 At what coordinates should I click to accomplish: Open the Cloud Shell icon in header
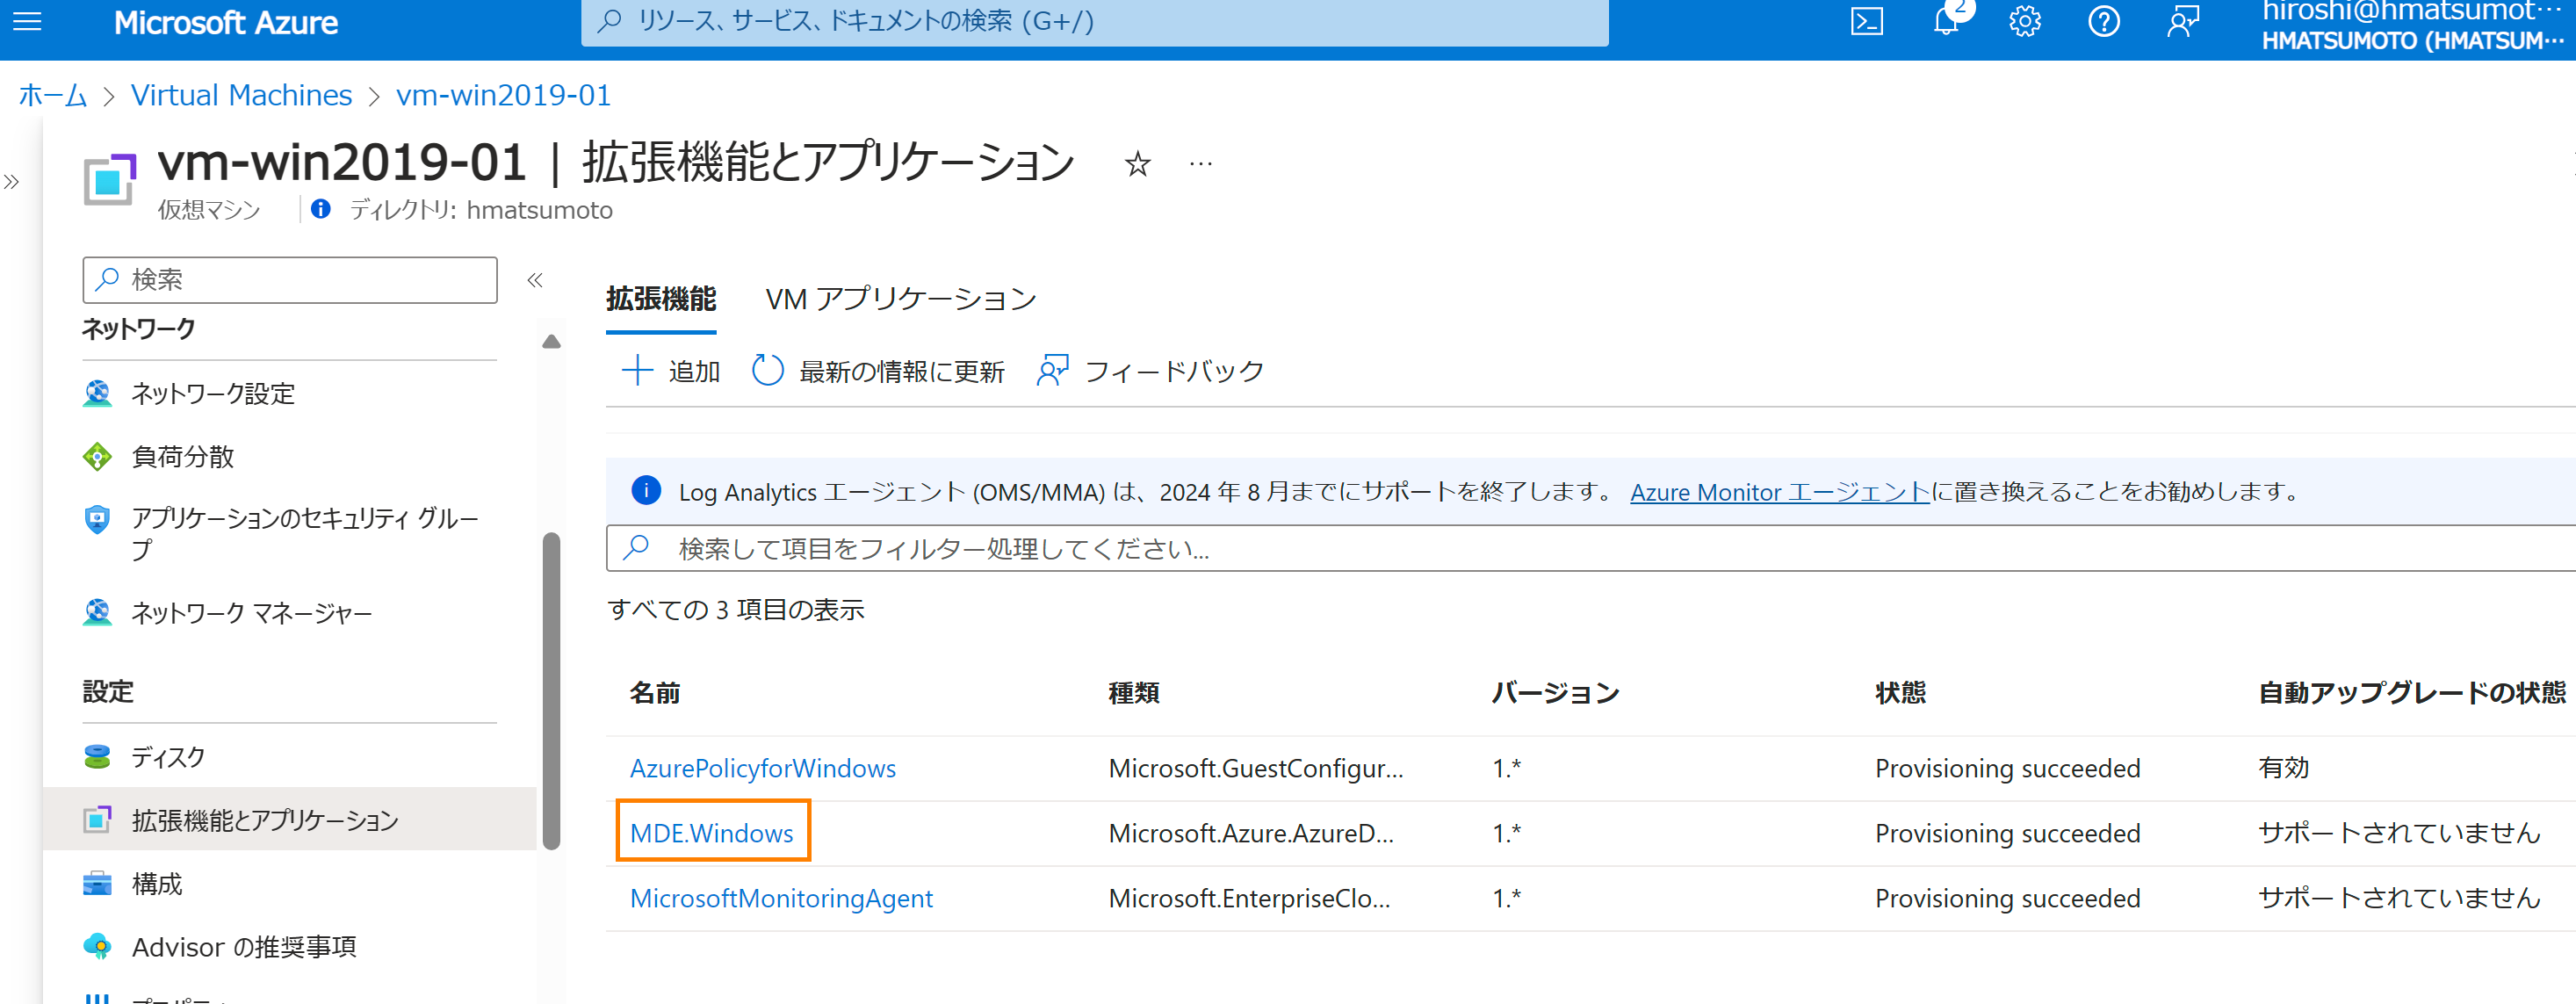1866,22
